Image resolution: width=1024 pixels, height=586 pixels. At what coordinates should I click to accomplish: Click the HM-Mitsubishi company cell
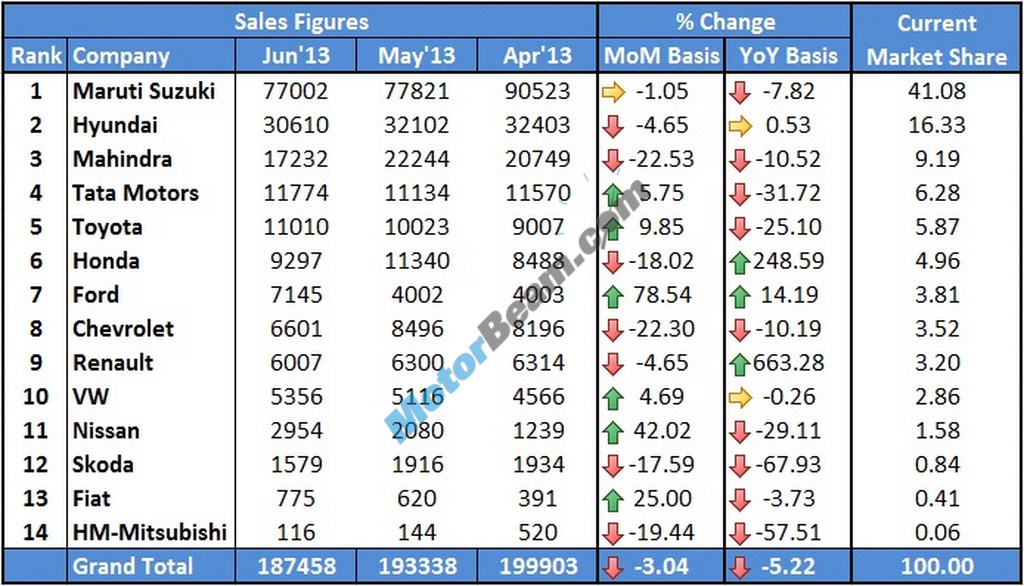coord(150,532)
